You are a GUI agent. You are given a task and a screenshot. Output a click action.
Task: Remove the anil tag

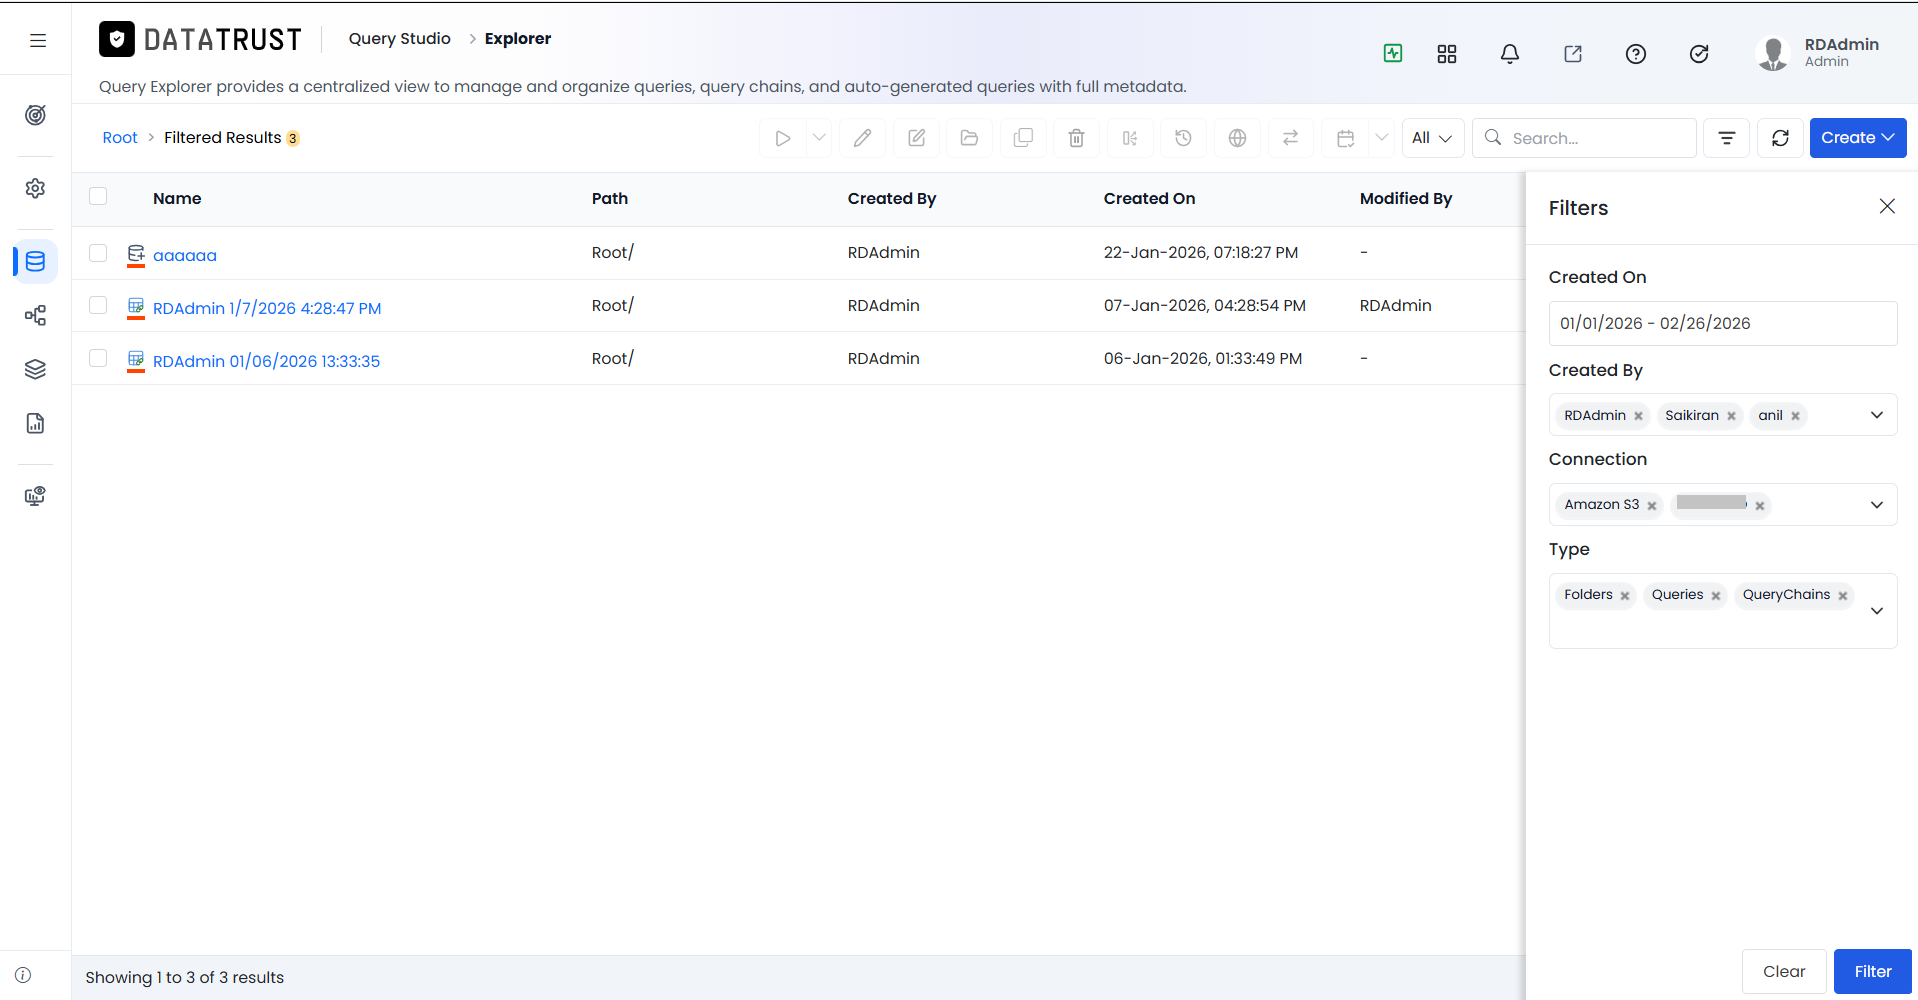(1795, 416)
